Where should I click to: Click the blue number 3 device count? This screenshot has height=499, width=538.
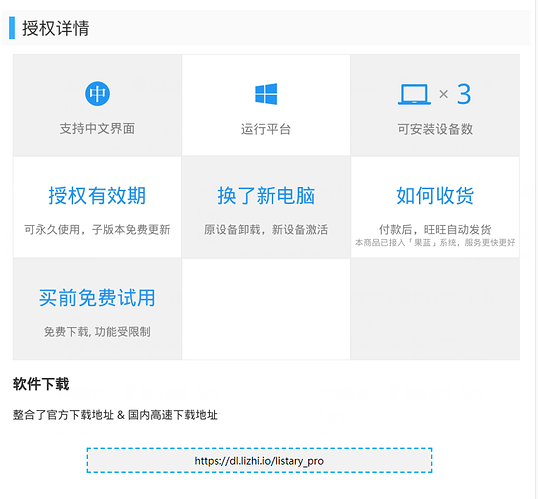pyautogui.click(x=464, y=94)
